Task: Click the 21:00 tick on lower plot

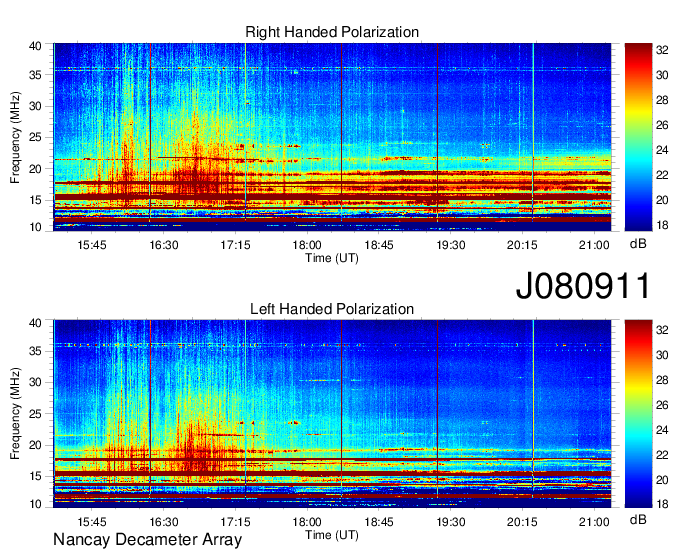Action: [x=594, y=522]
